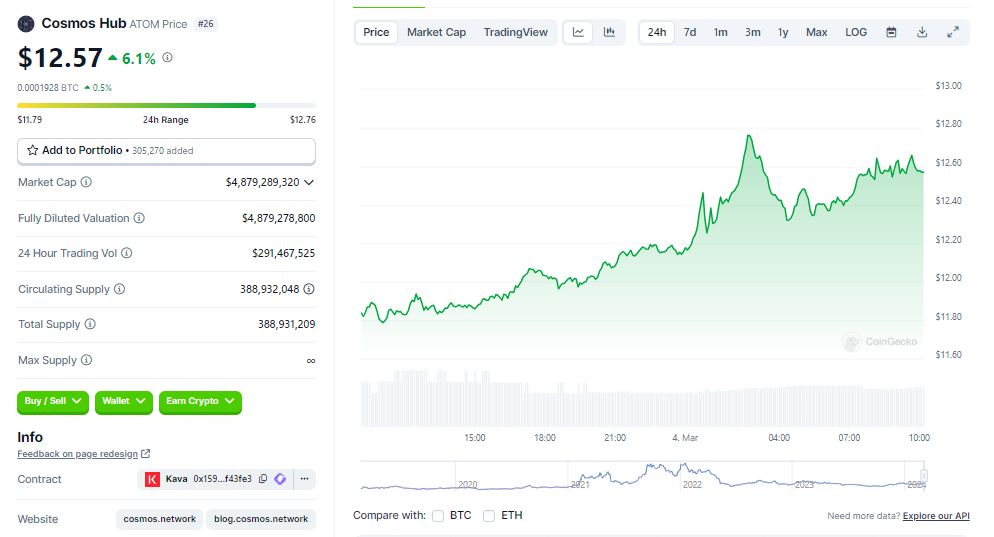
Task: Click the star icon in Add to Portfolio
Action: click(x=33, y=150)
